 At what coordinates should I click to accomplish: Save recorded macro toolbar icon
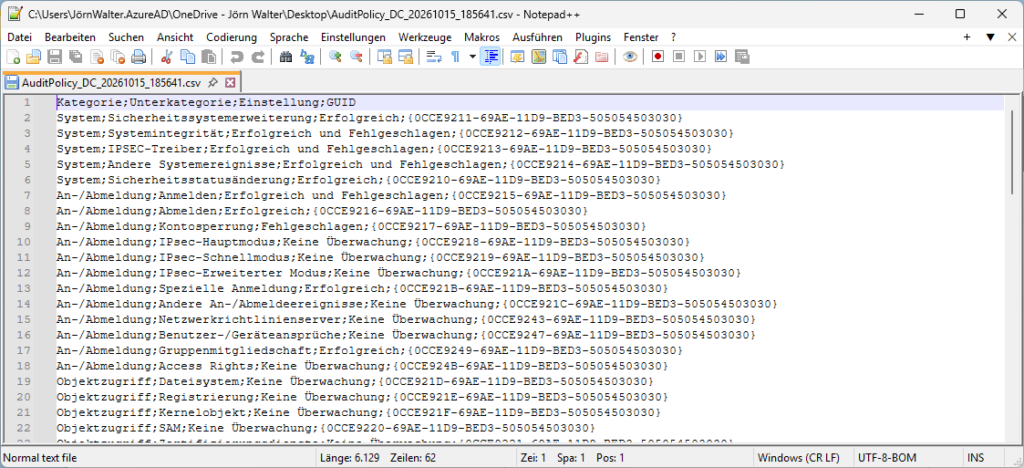click(x=742, y=57)
